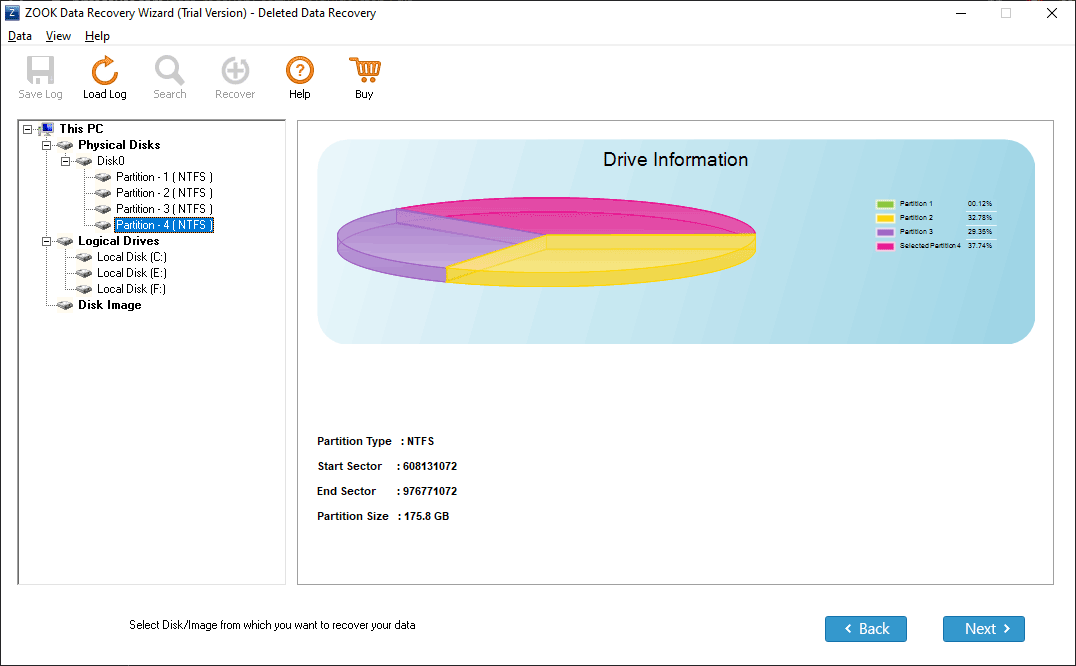1076x666 pixels.
Task: Click the drive icon beside Partition - 2
Action: (103, 193)
